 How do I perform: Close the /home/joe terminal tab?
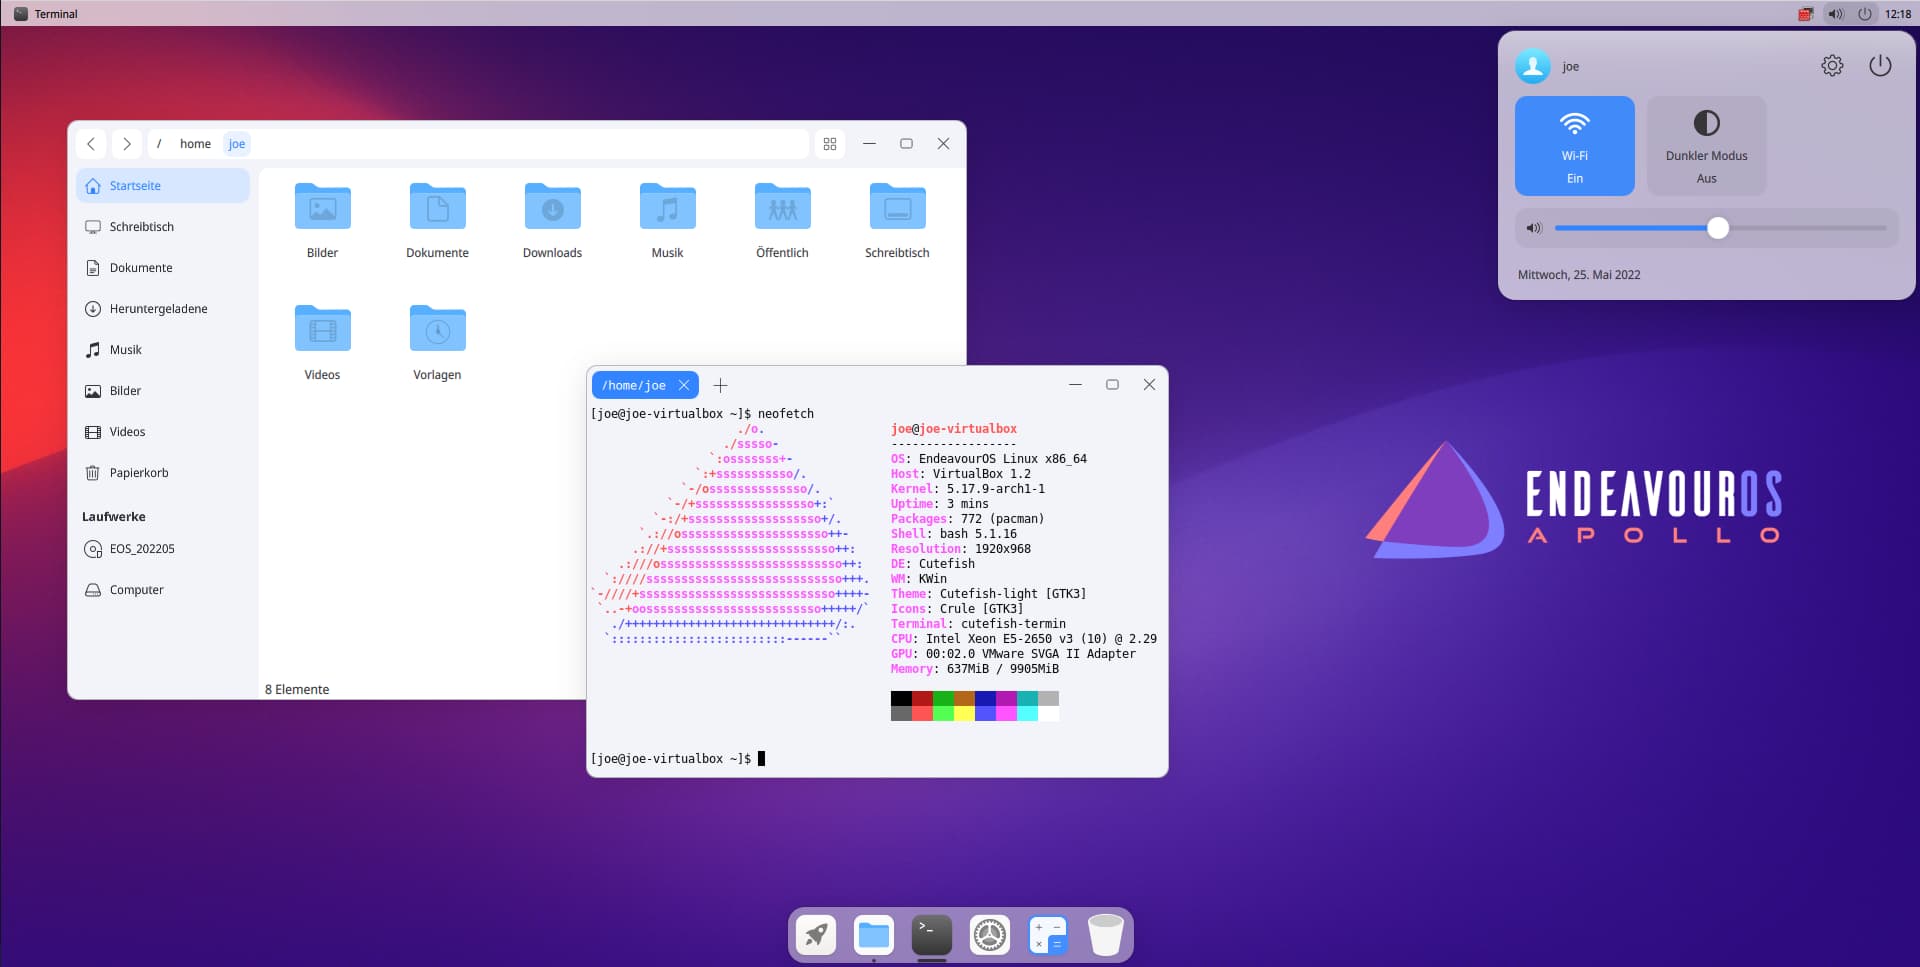pos(684,385)
